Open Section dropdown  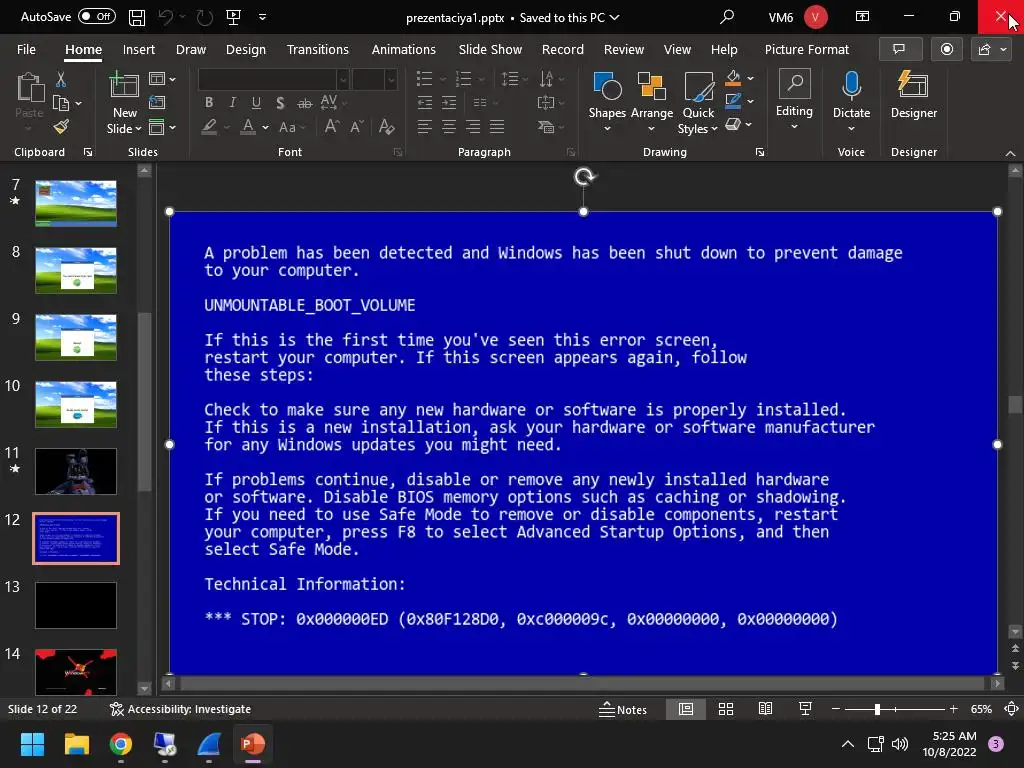tap(162, 127)
